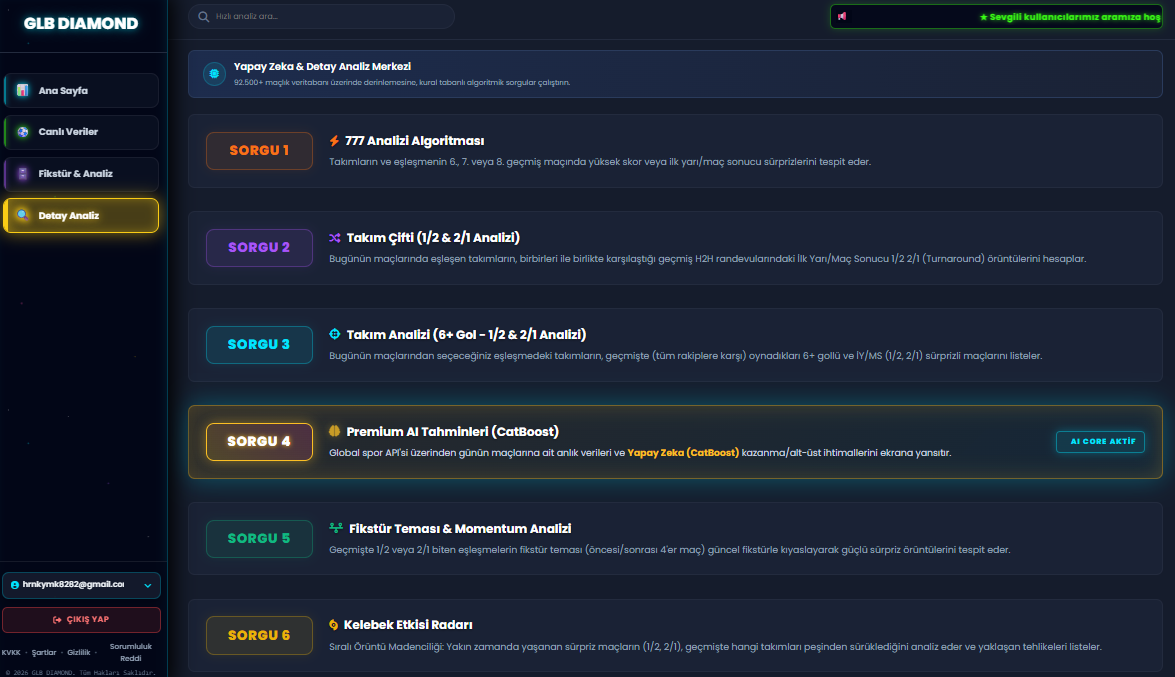Click the crosshair icon beside Takım Analizi
1175x677 pixels.
[335, 334]
